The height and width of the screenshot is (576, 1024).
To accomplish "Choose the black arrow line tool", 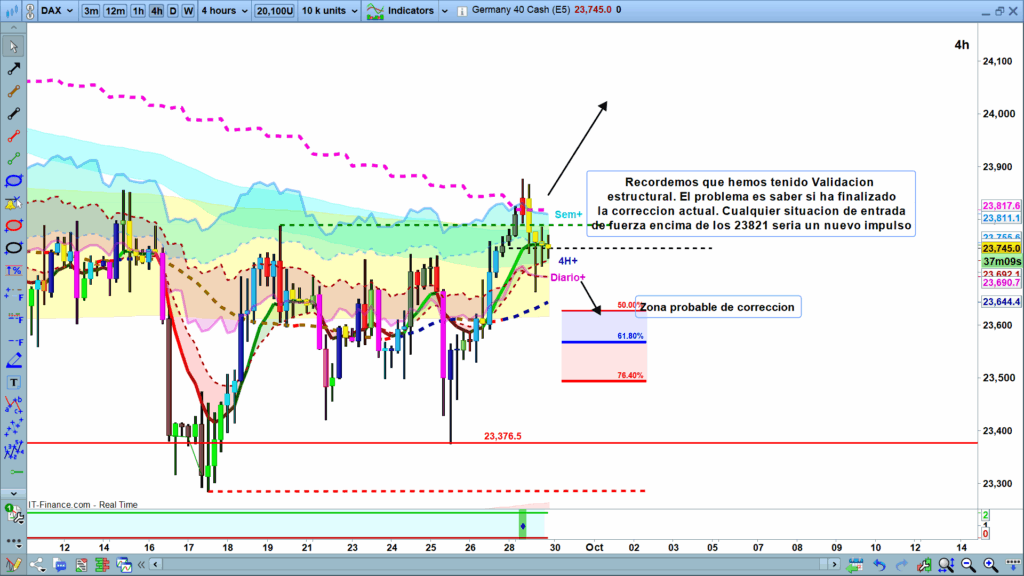I will click(13, 70).
